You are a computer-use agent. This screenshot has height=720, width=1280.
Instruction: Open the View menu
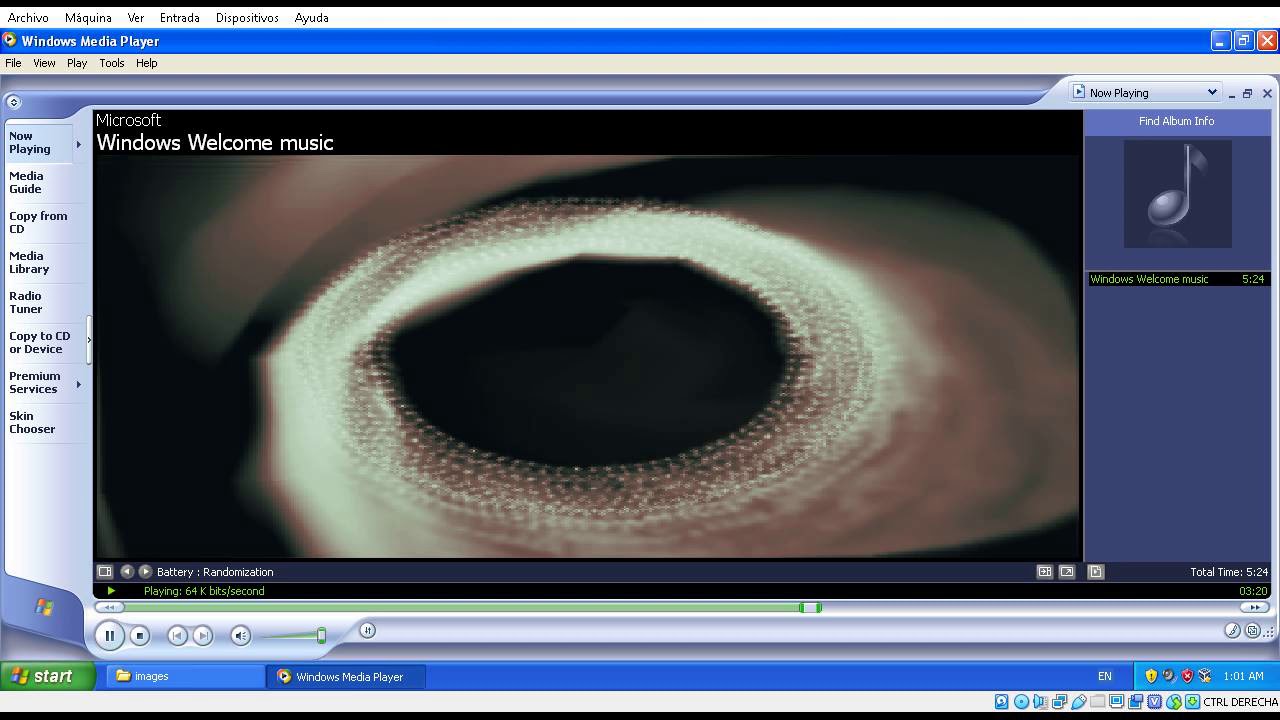[x=44, y=63]
